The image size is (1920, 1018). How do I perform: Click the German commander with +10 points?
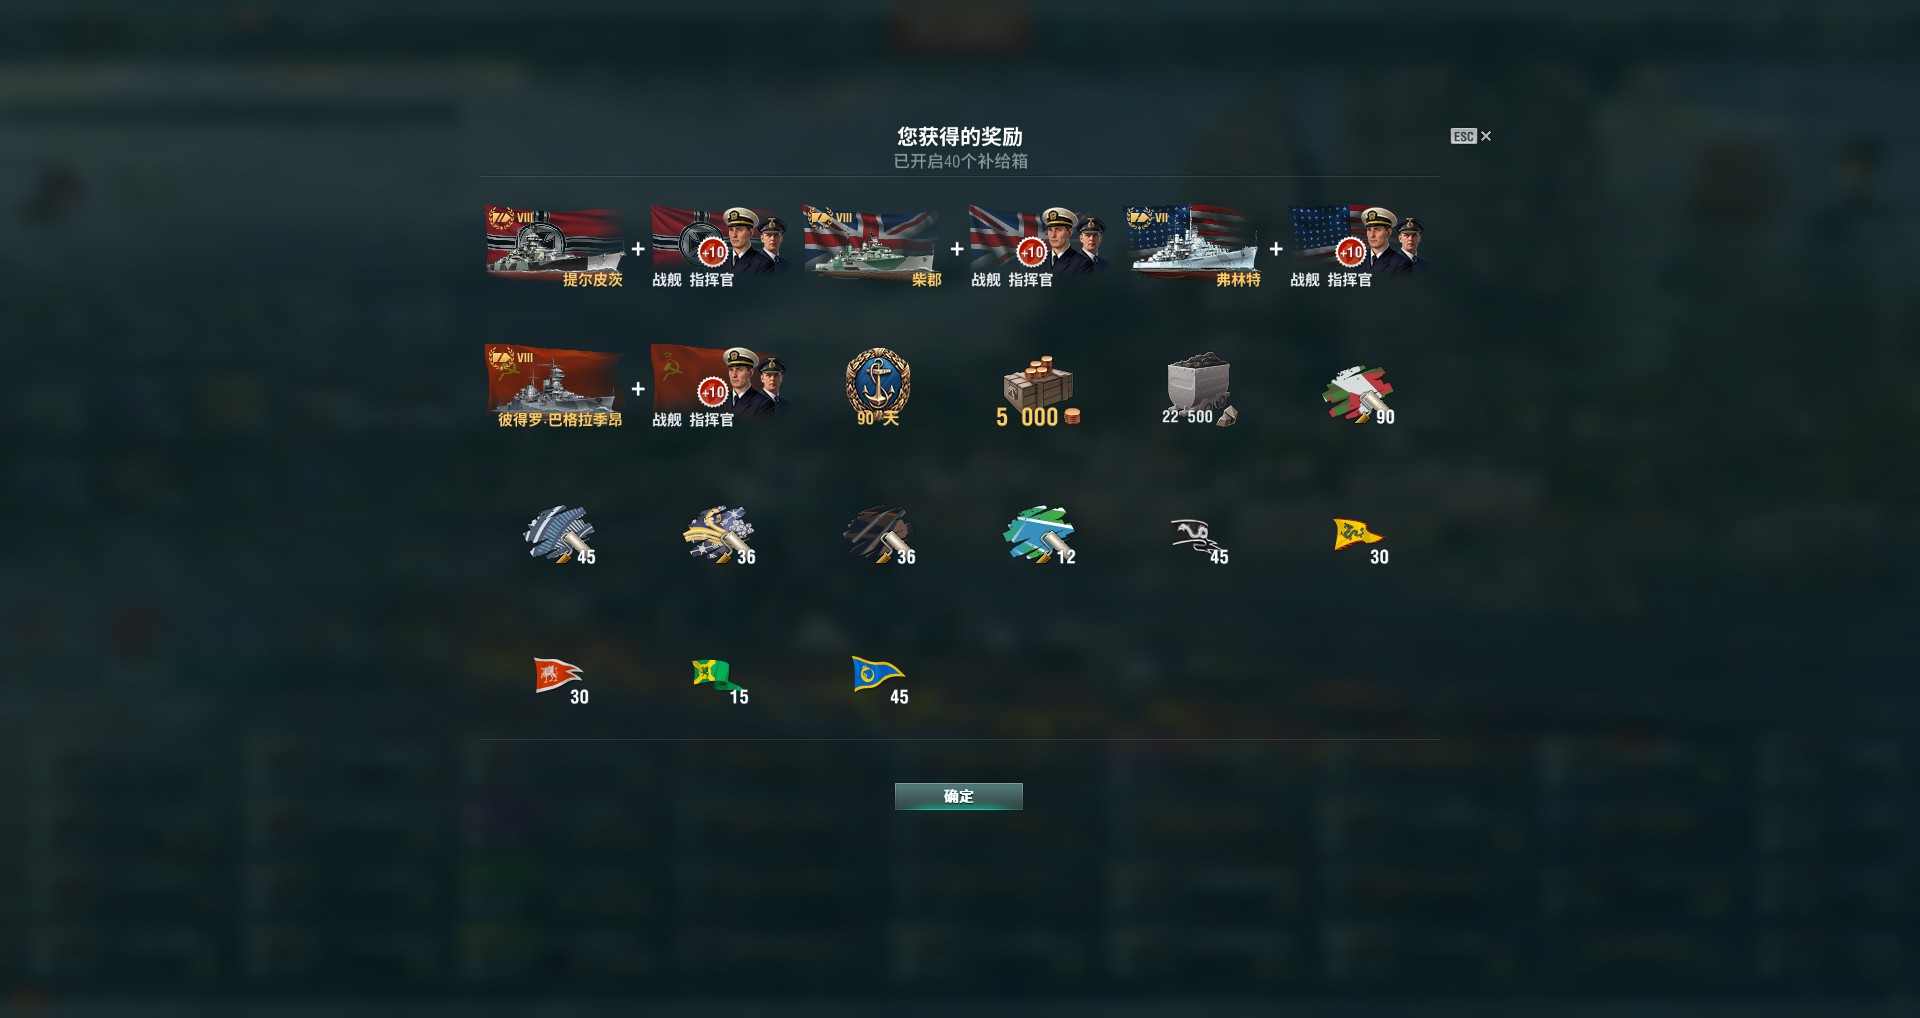pyautogui.click(x=718, y=247)
